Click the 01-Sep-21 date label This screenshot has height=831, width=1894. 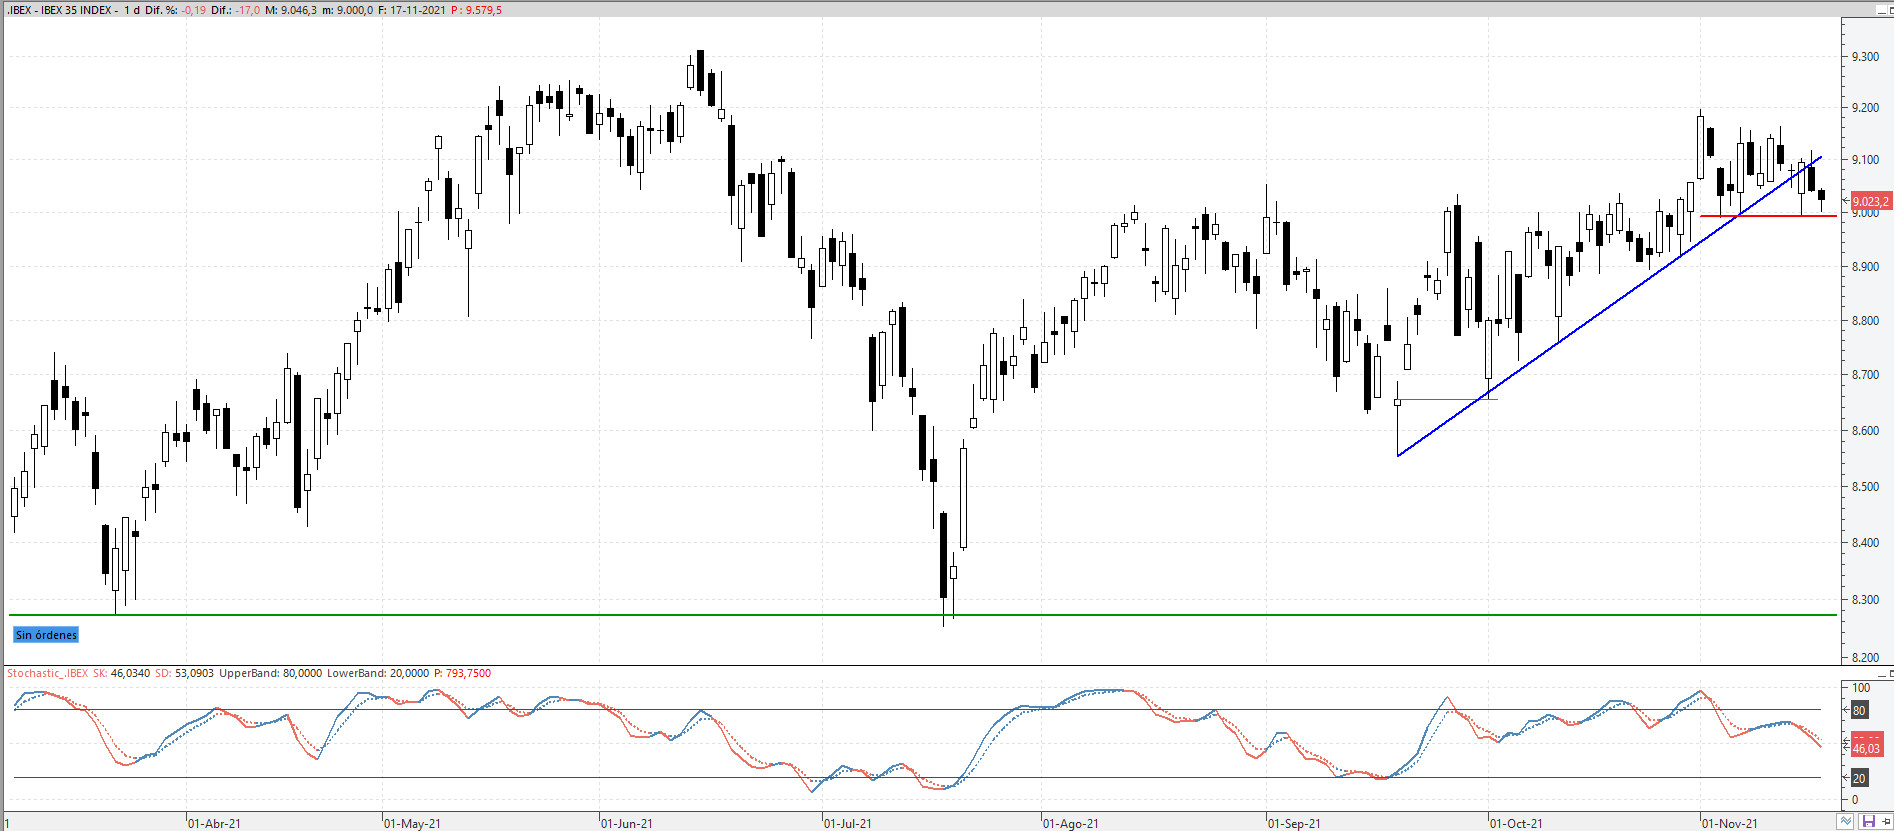[1294, 824]
